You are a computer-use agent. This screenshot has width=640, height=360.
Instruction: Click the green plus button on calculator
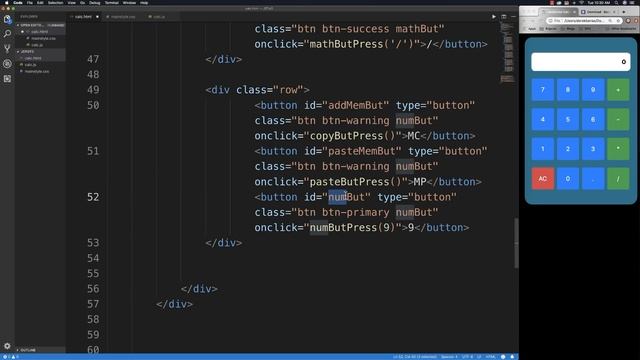click(618, 89)
